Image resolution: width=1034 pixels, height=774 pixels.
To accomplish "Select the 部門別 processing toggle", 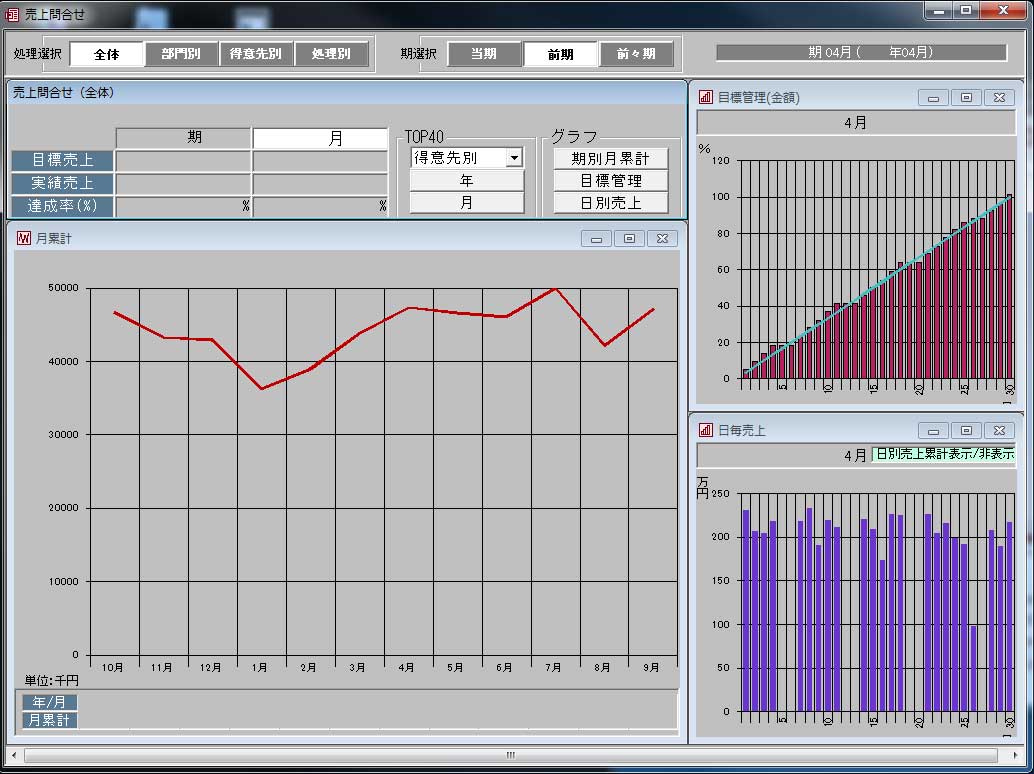I will coord(181,54).
